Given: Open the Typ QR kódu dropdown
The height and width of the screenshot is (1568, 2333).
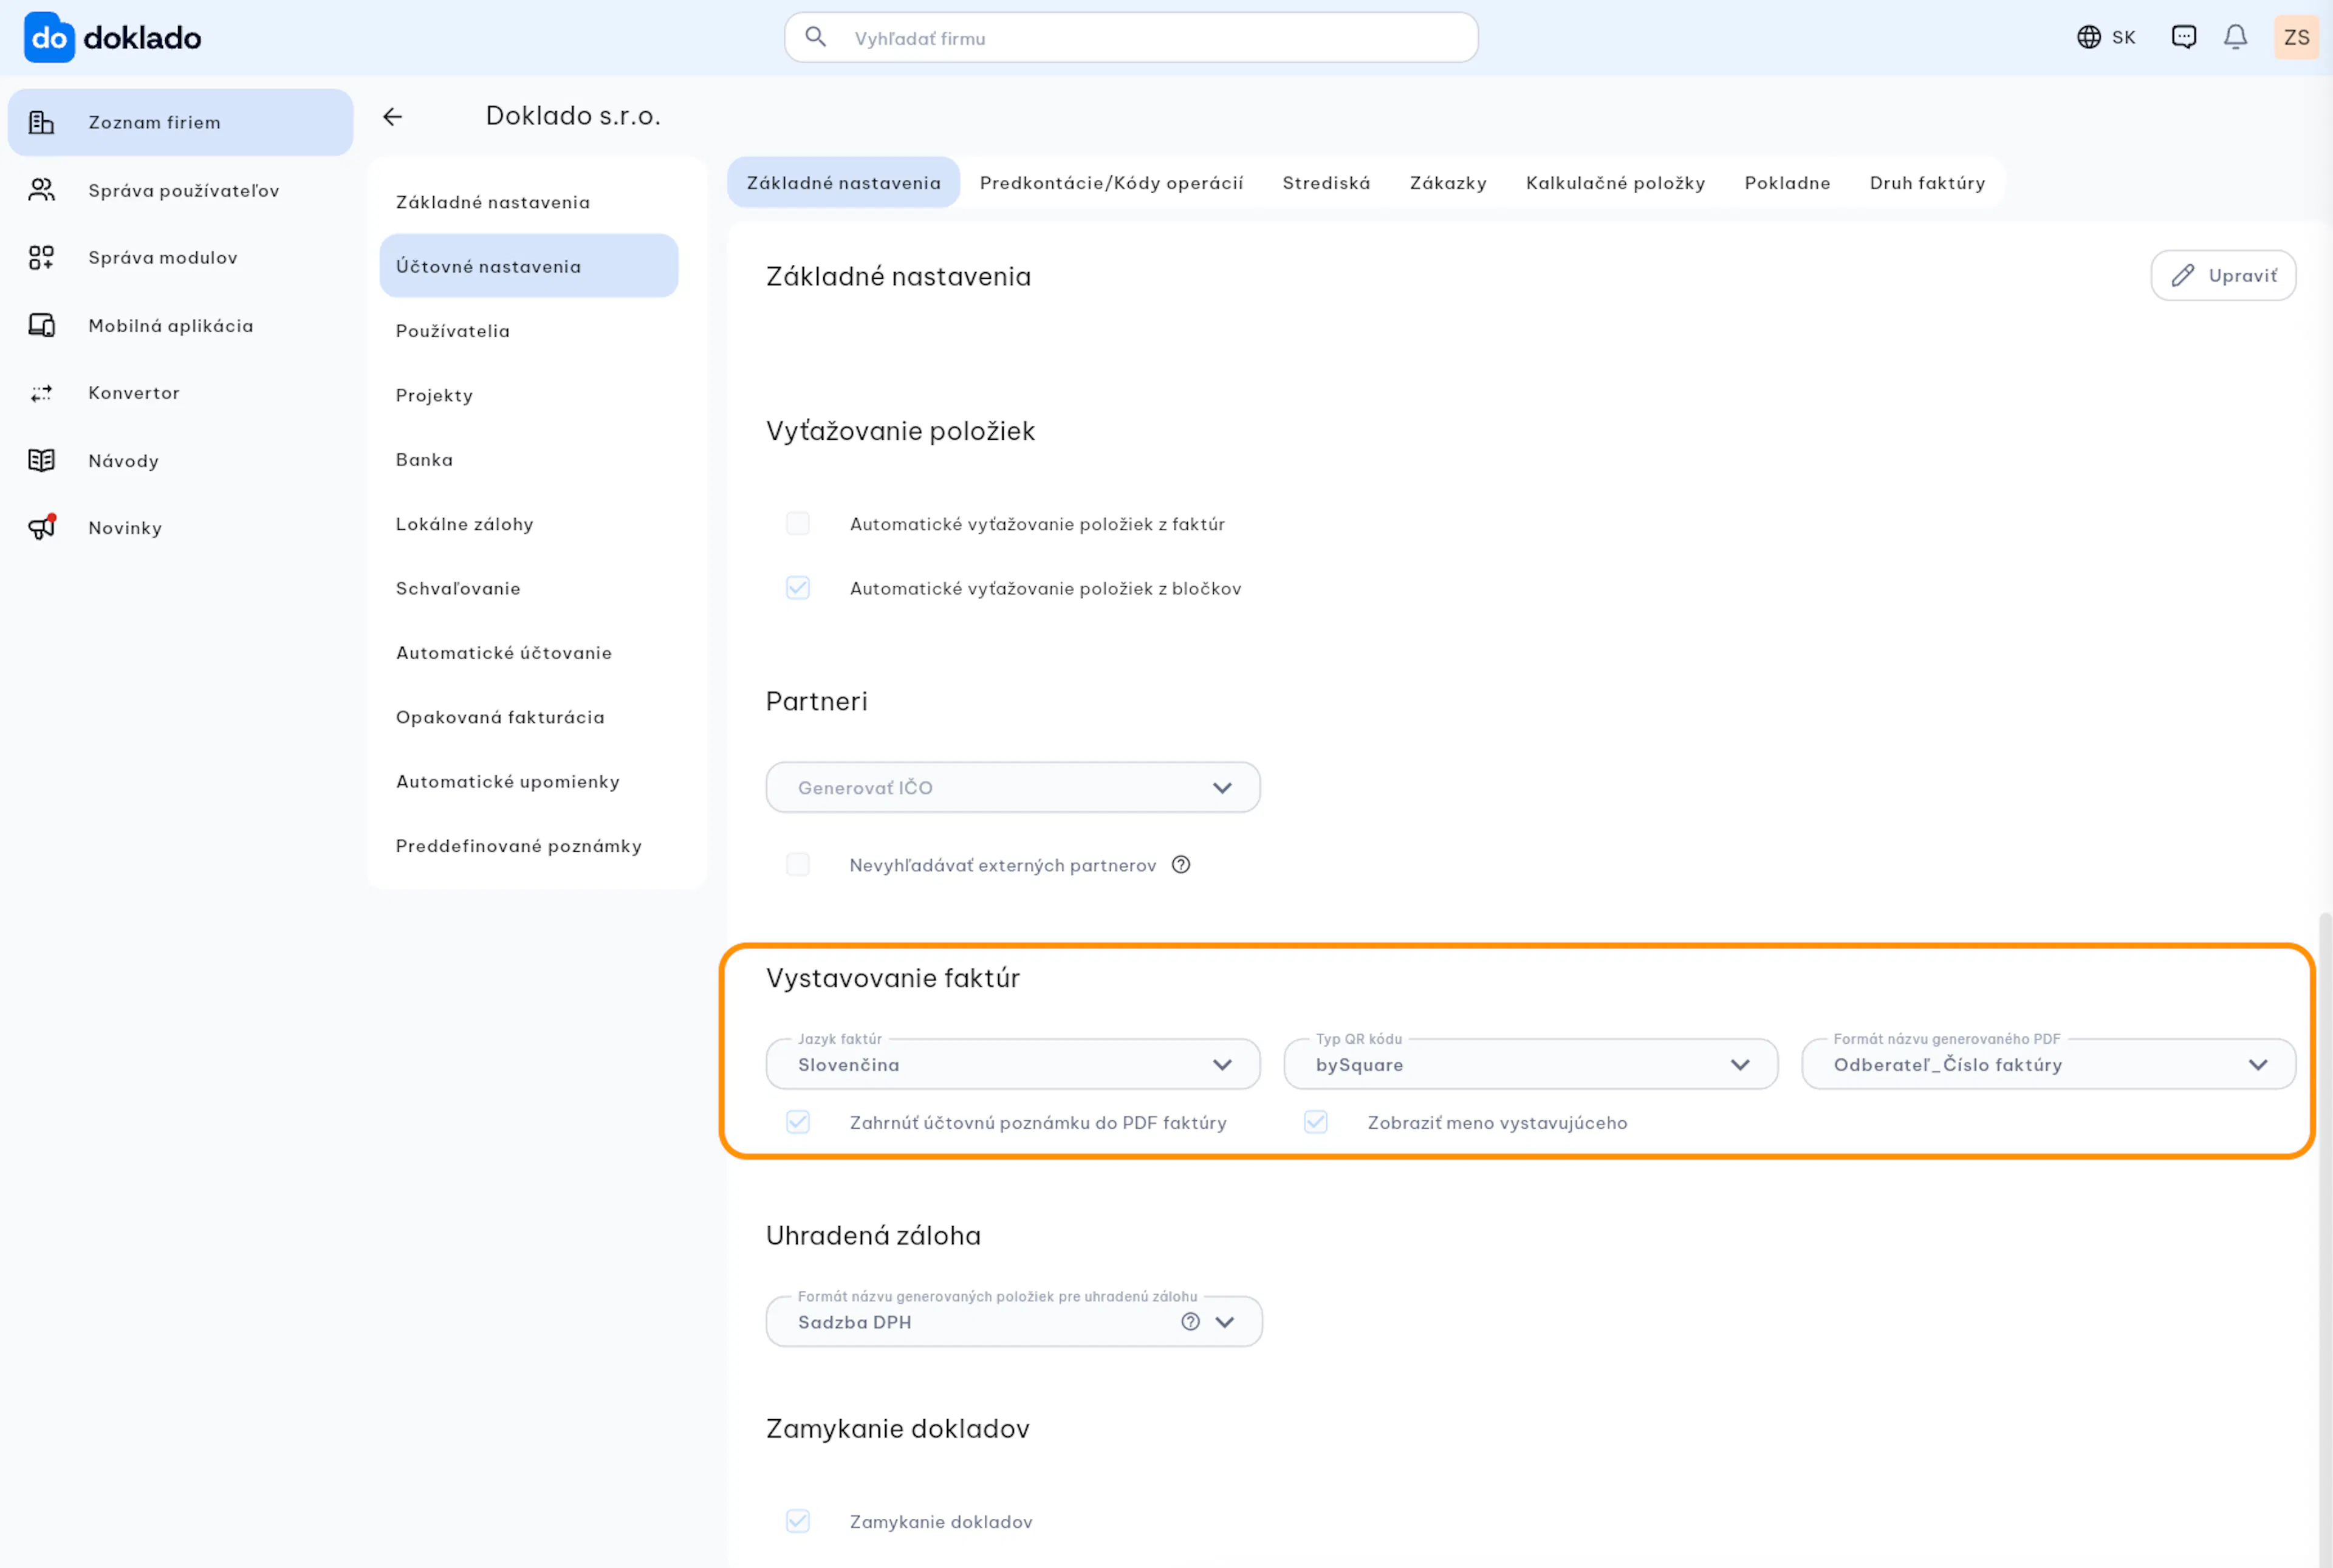Looking at the screenshot, I should pos(1531,1065).
